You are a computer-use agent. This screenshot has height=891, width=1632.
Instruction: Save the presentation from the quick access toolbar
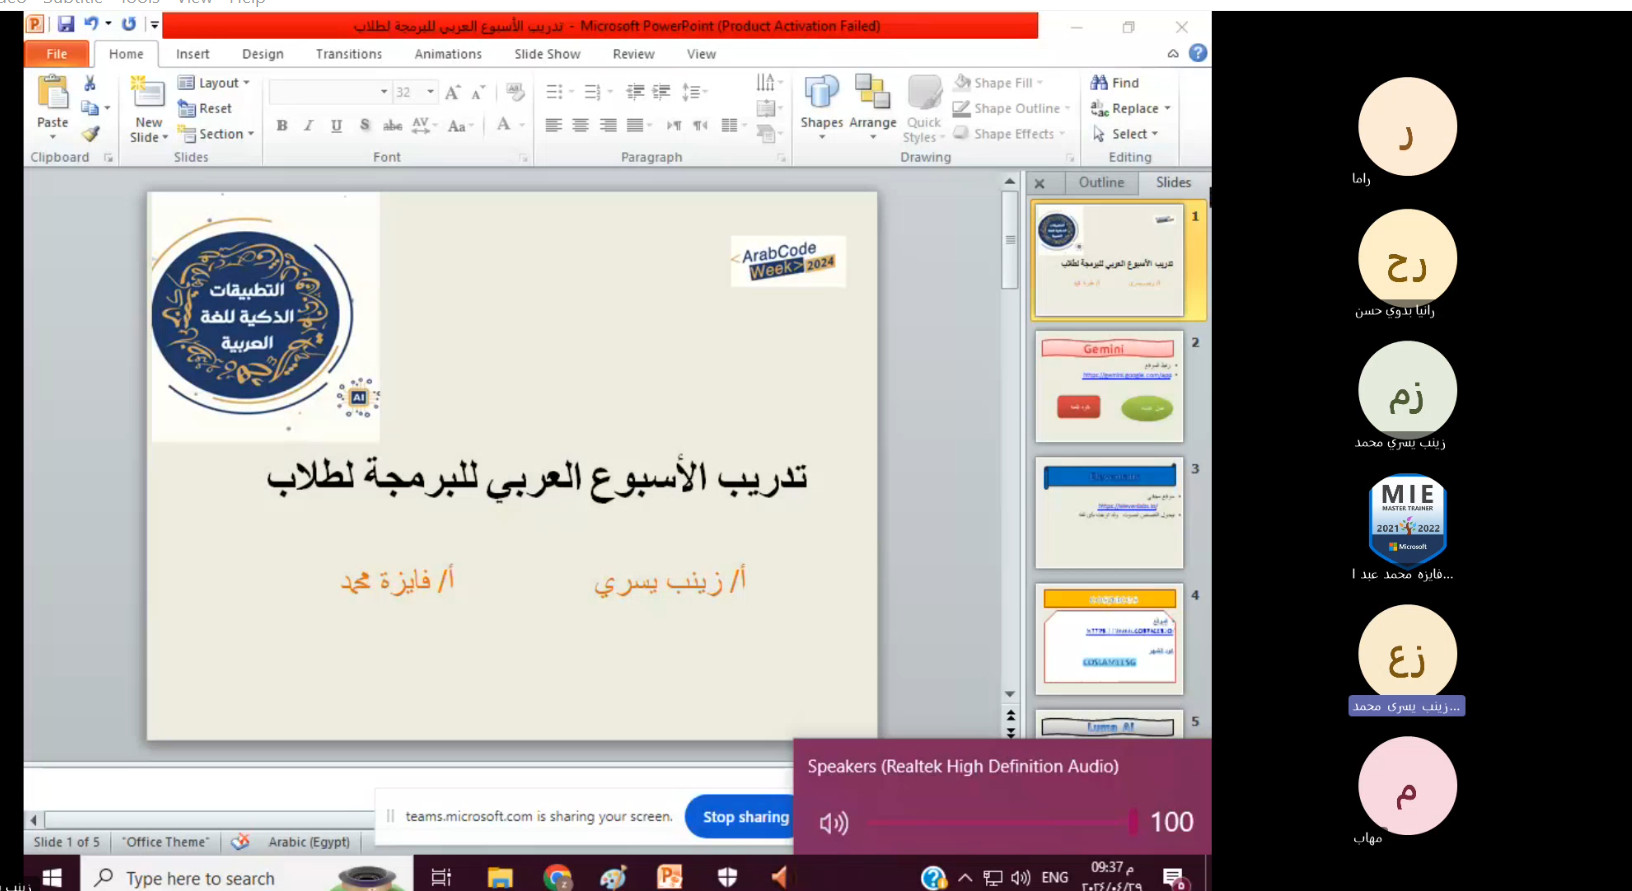(66, 24)
